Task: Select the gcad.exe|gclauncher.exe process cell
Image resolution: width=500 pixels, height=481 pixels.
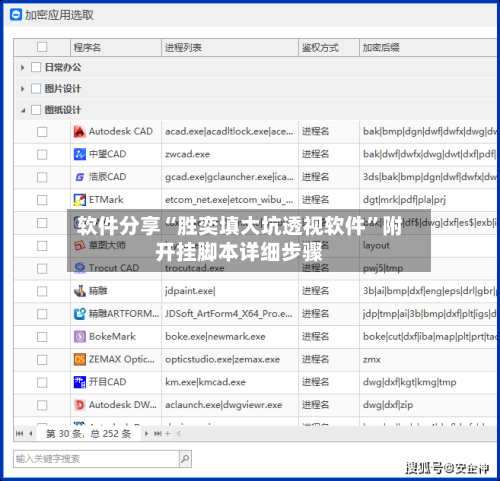Action: [230, 177]
